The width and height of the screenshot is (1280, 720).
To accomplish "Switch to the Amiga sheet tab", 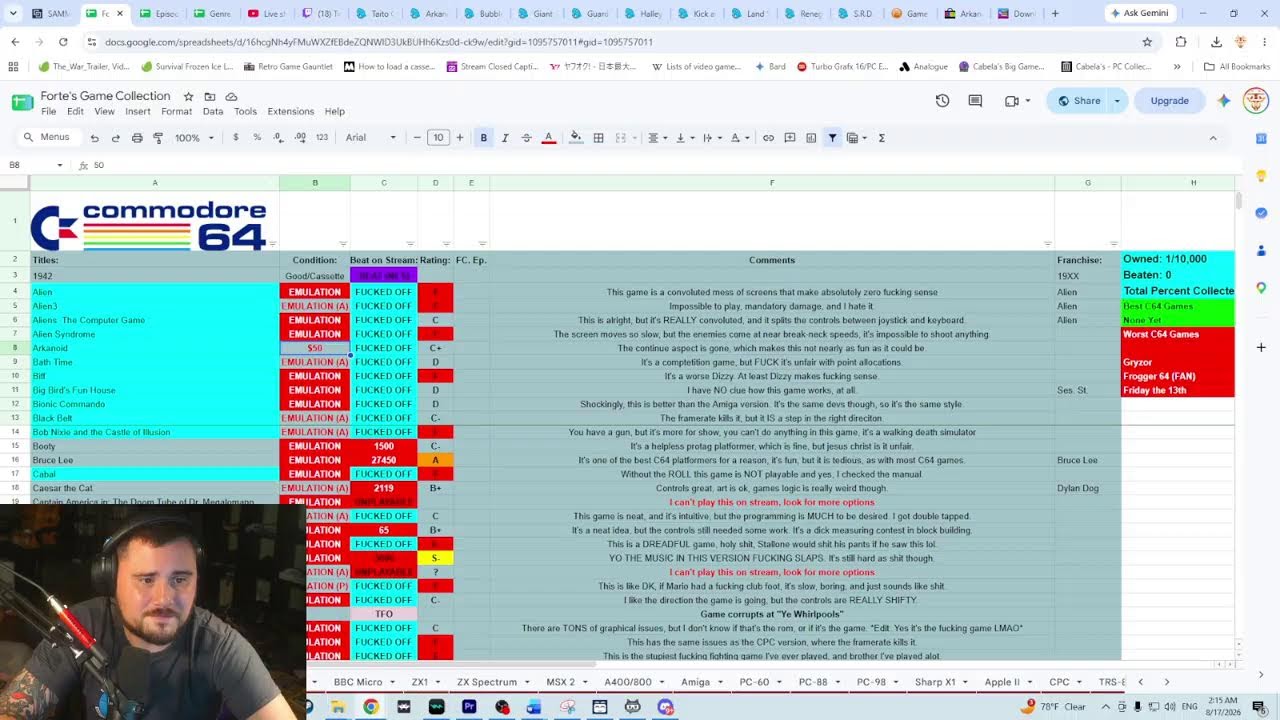I will click(x=695, y=682).
